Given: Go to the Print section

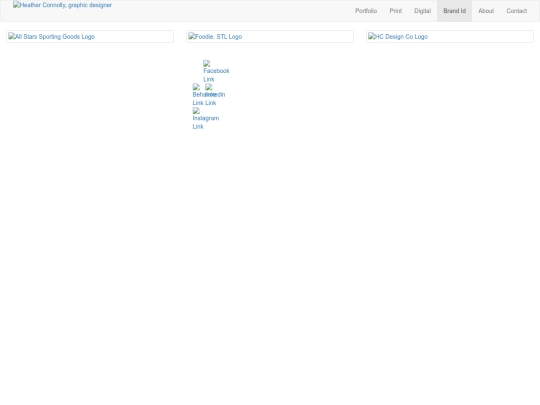Looking at the screenshot, I should click(x=395, y=11).
